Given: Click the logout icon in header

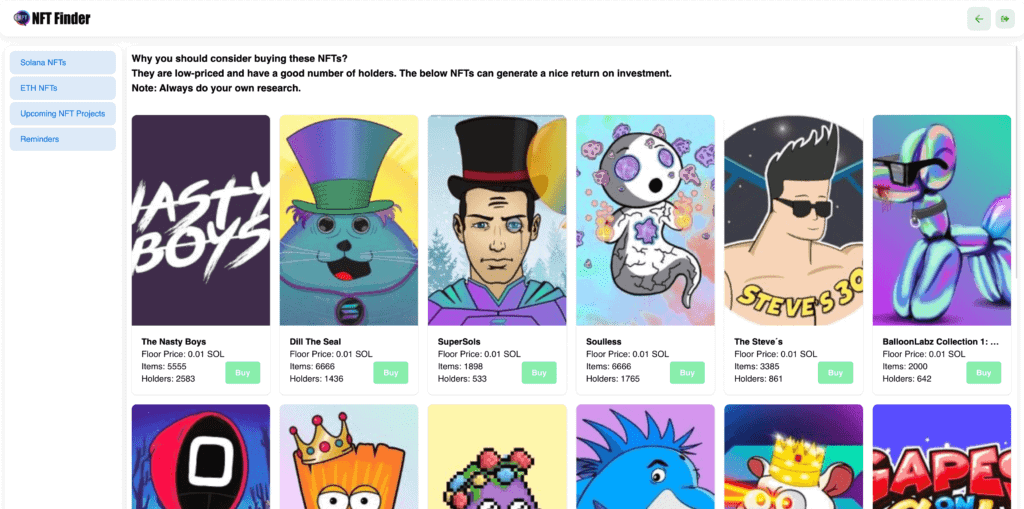Looking at the screenshot, I should point(1005,19).
